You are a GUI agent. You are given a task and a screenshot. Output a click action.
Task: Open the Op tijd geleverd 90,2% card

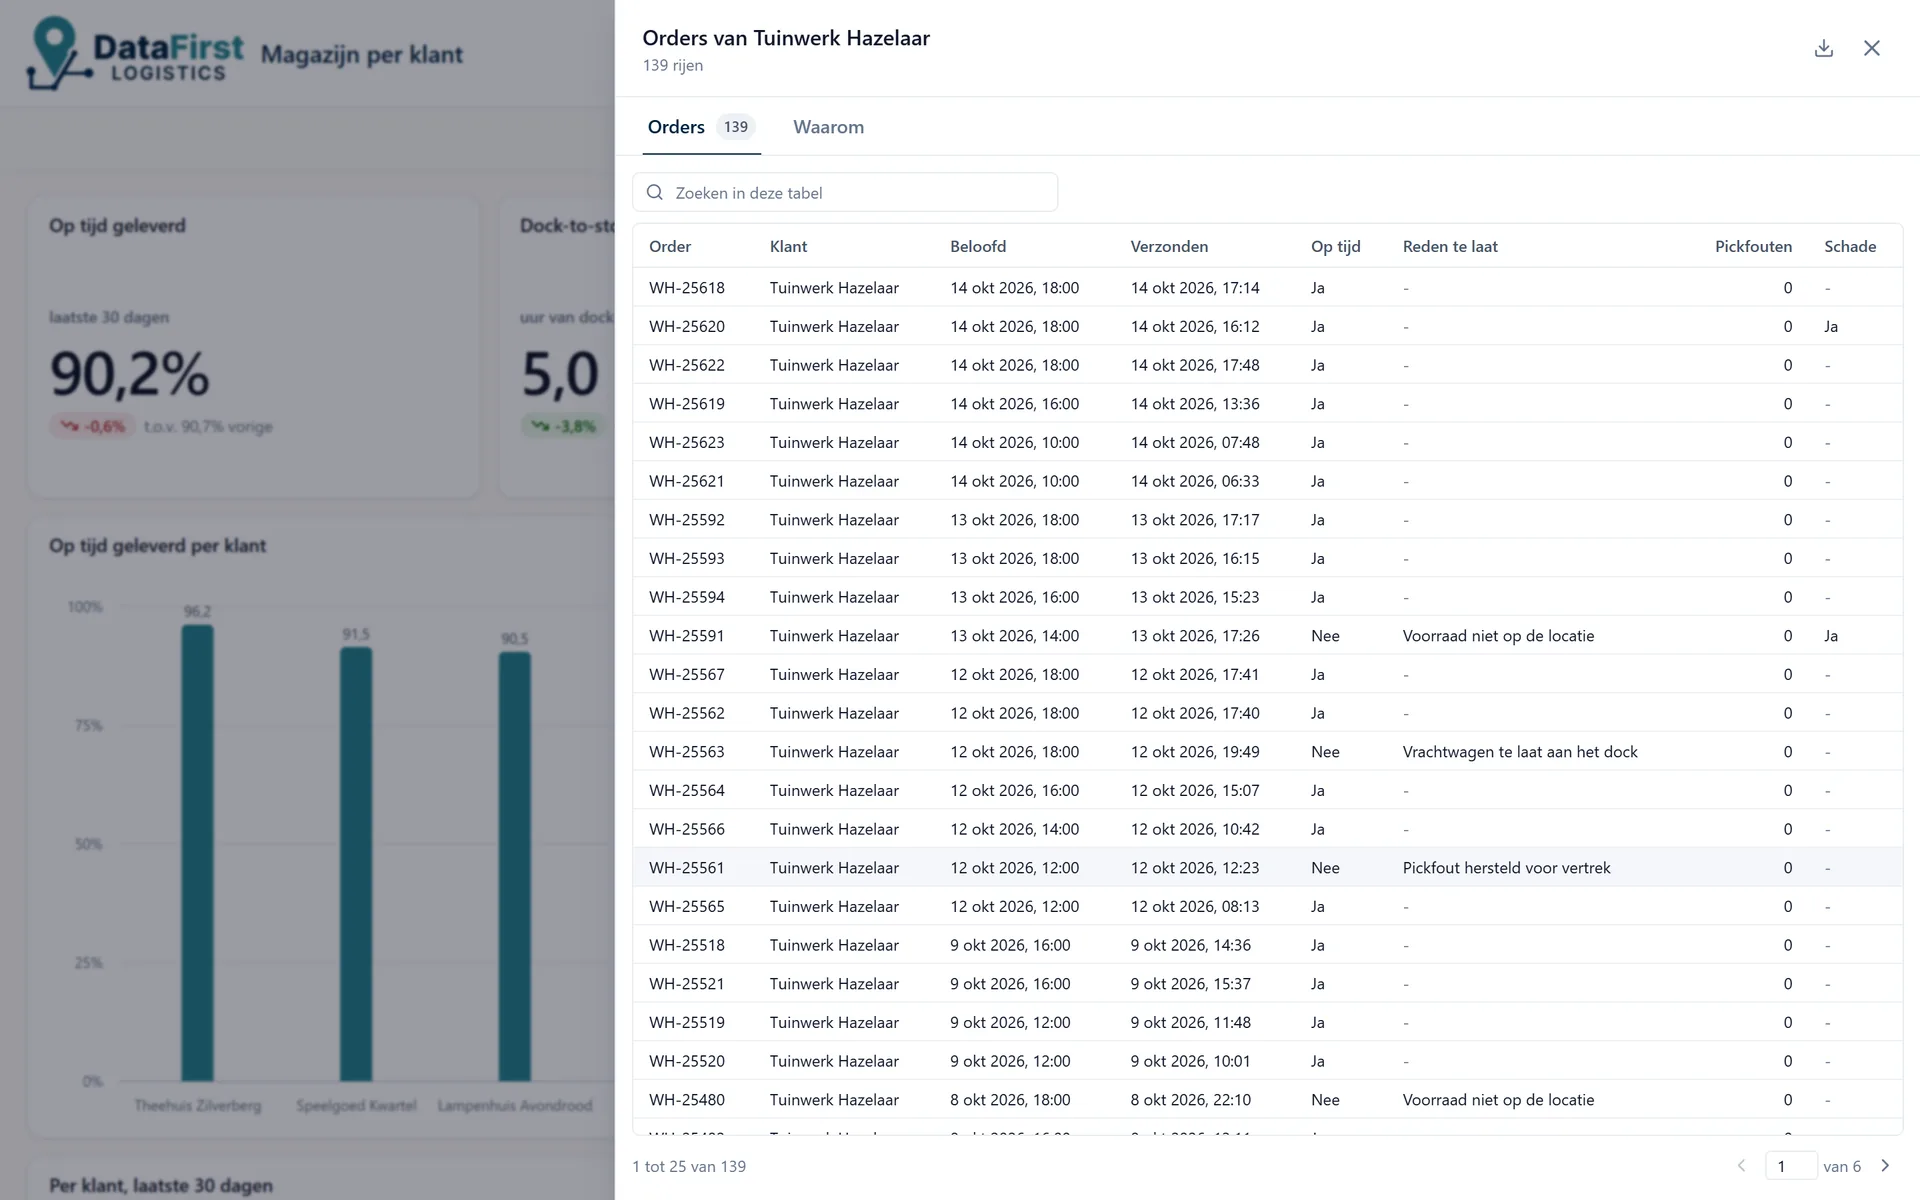click(x=253, y=346)
